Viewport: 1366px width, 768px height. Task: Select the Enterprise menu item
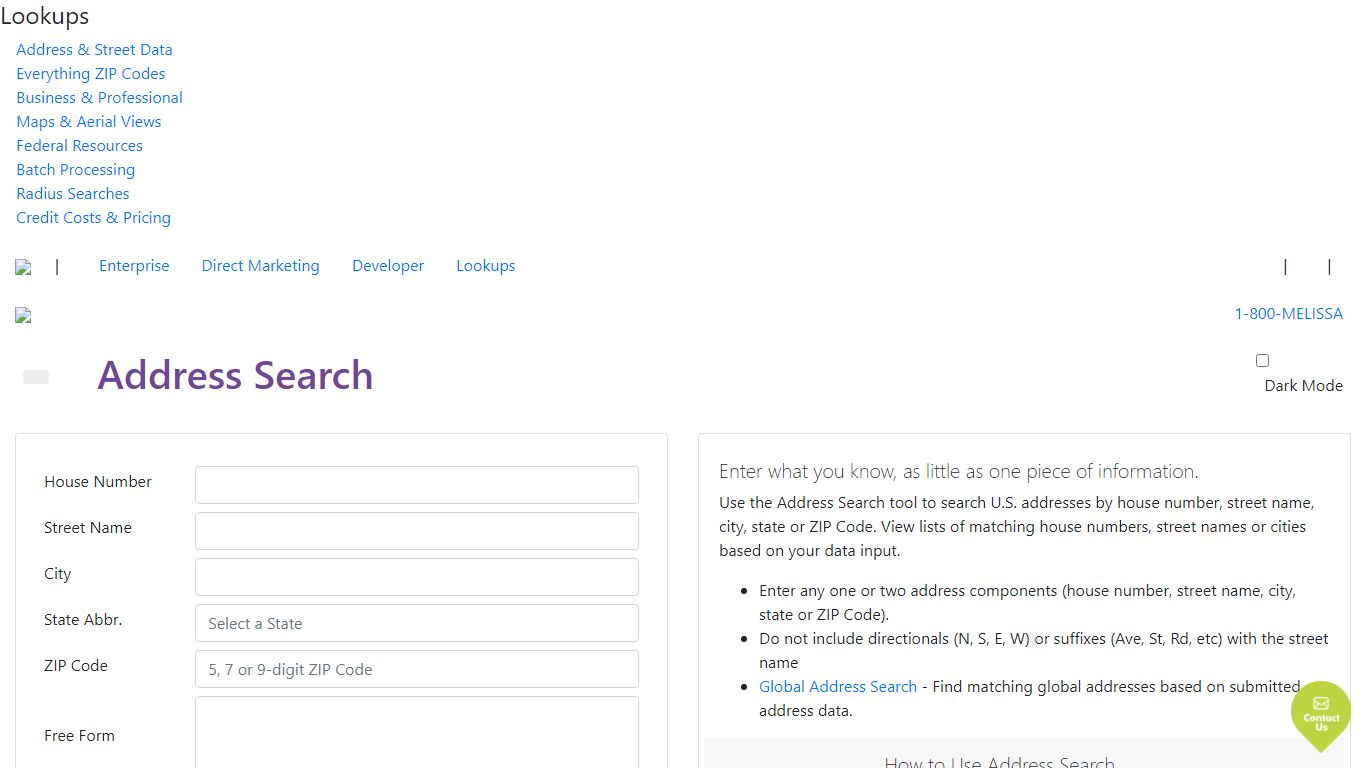click(134, 265)
